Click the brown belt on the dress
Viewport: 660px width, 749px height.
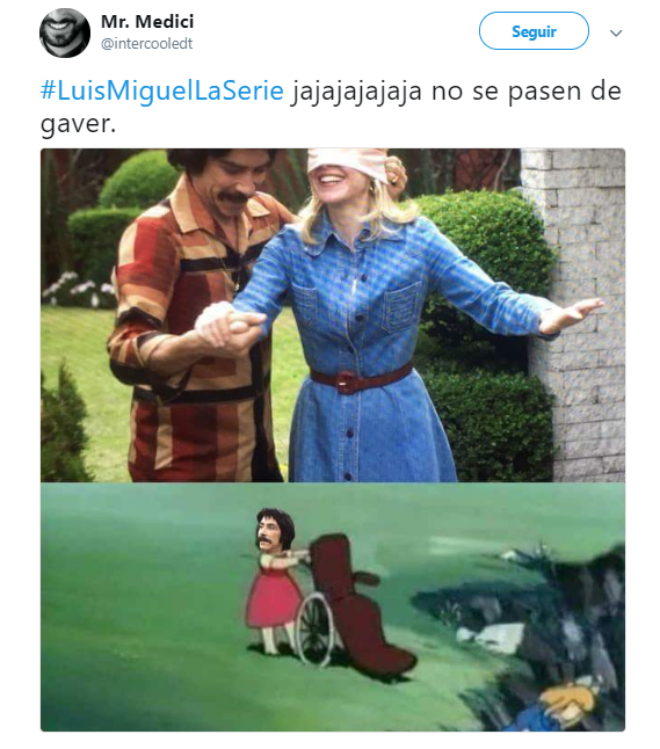click(362, 377)
